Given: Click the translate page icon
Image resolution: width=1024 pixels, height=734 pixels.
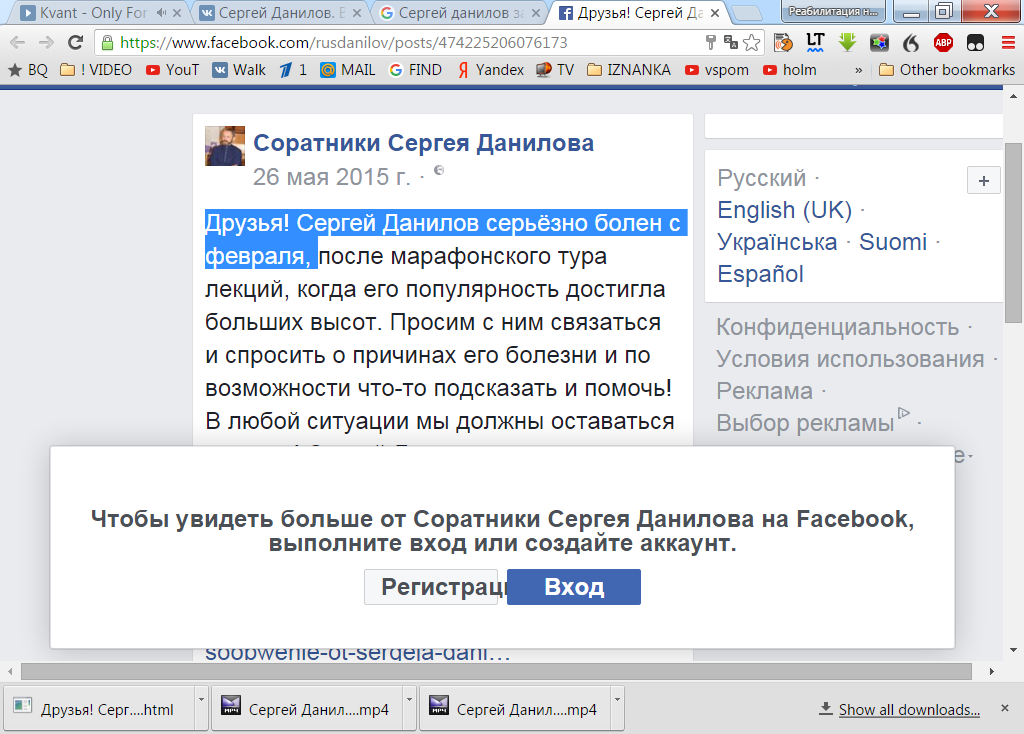Looking at the screenshot, I should pos(731,43).
